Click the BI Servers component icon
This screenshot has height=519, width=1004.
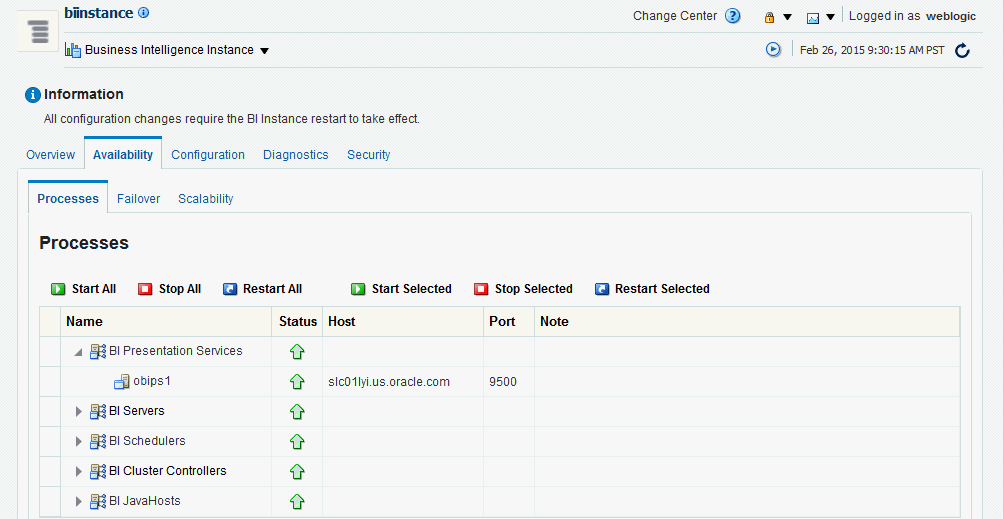pyautogui.click(x=98, y=411)
